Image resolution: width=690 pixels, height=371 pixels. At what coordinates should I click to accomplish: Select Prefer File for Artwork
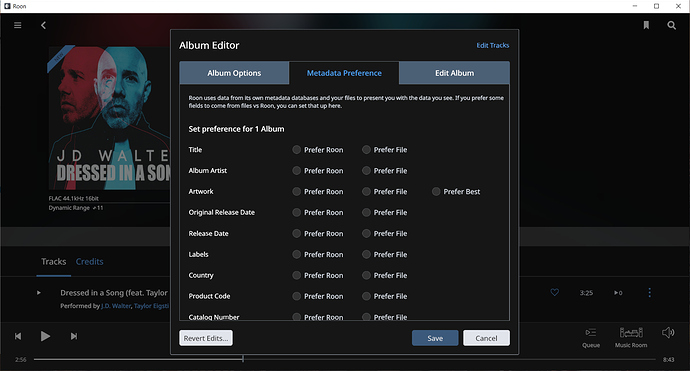(366, 191)
